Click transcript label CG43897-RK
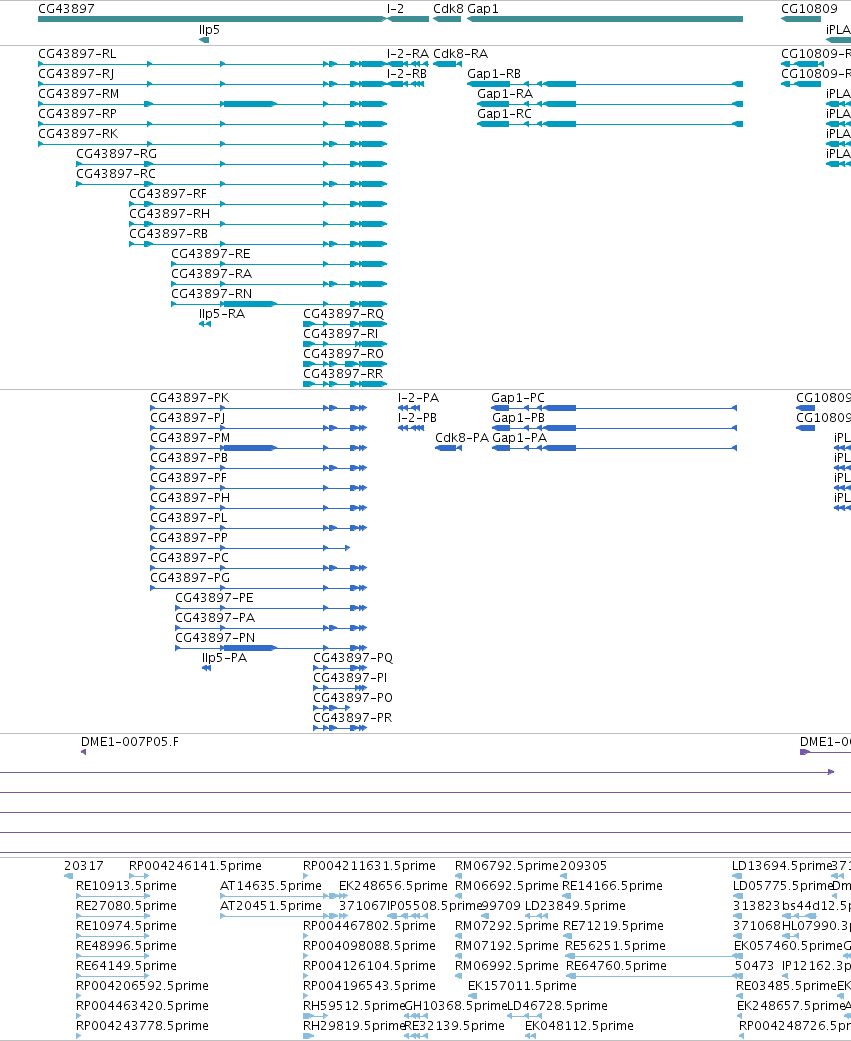The width and height of the screenshot is (851, 1041). click(x=78, y=133)
